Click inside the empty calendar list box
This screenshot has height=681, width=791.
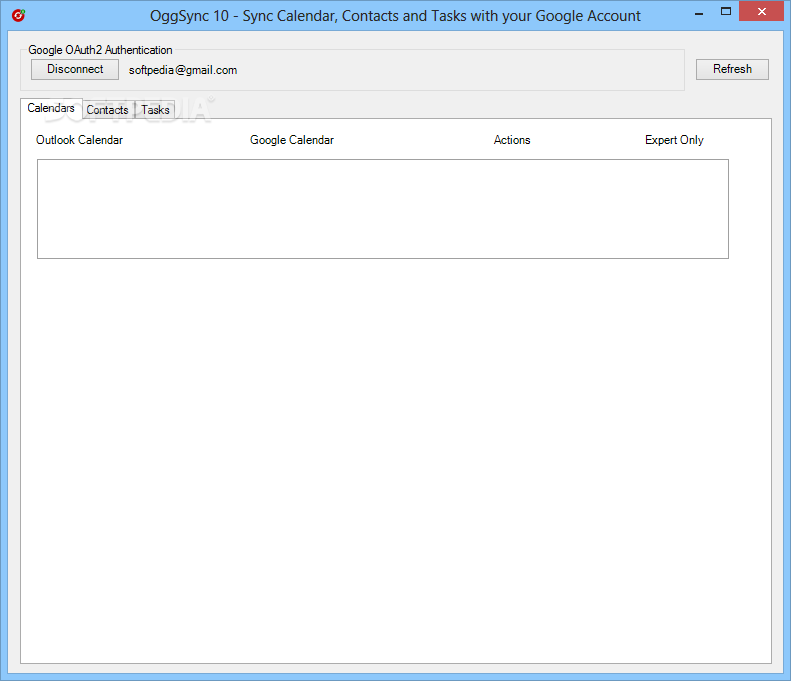tap(383, 209)
